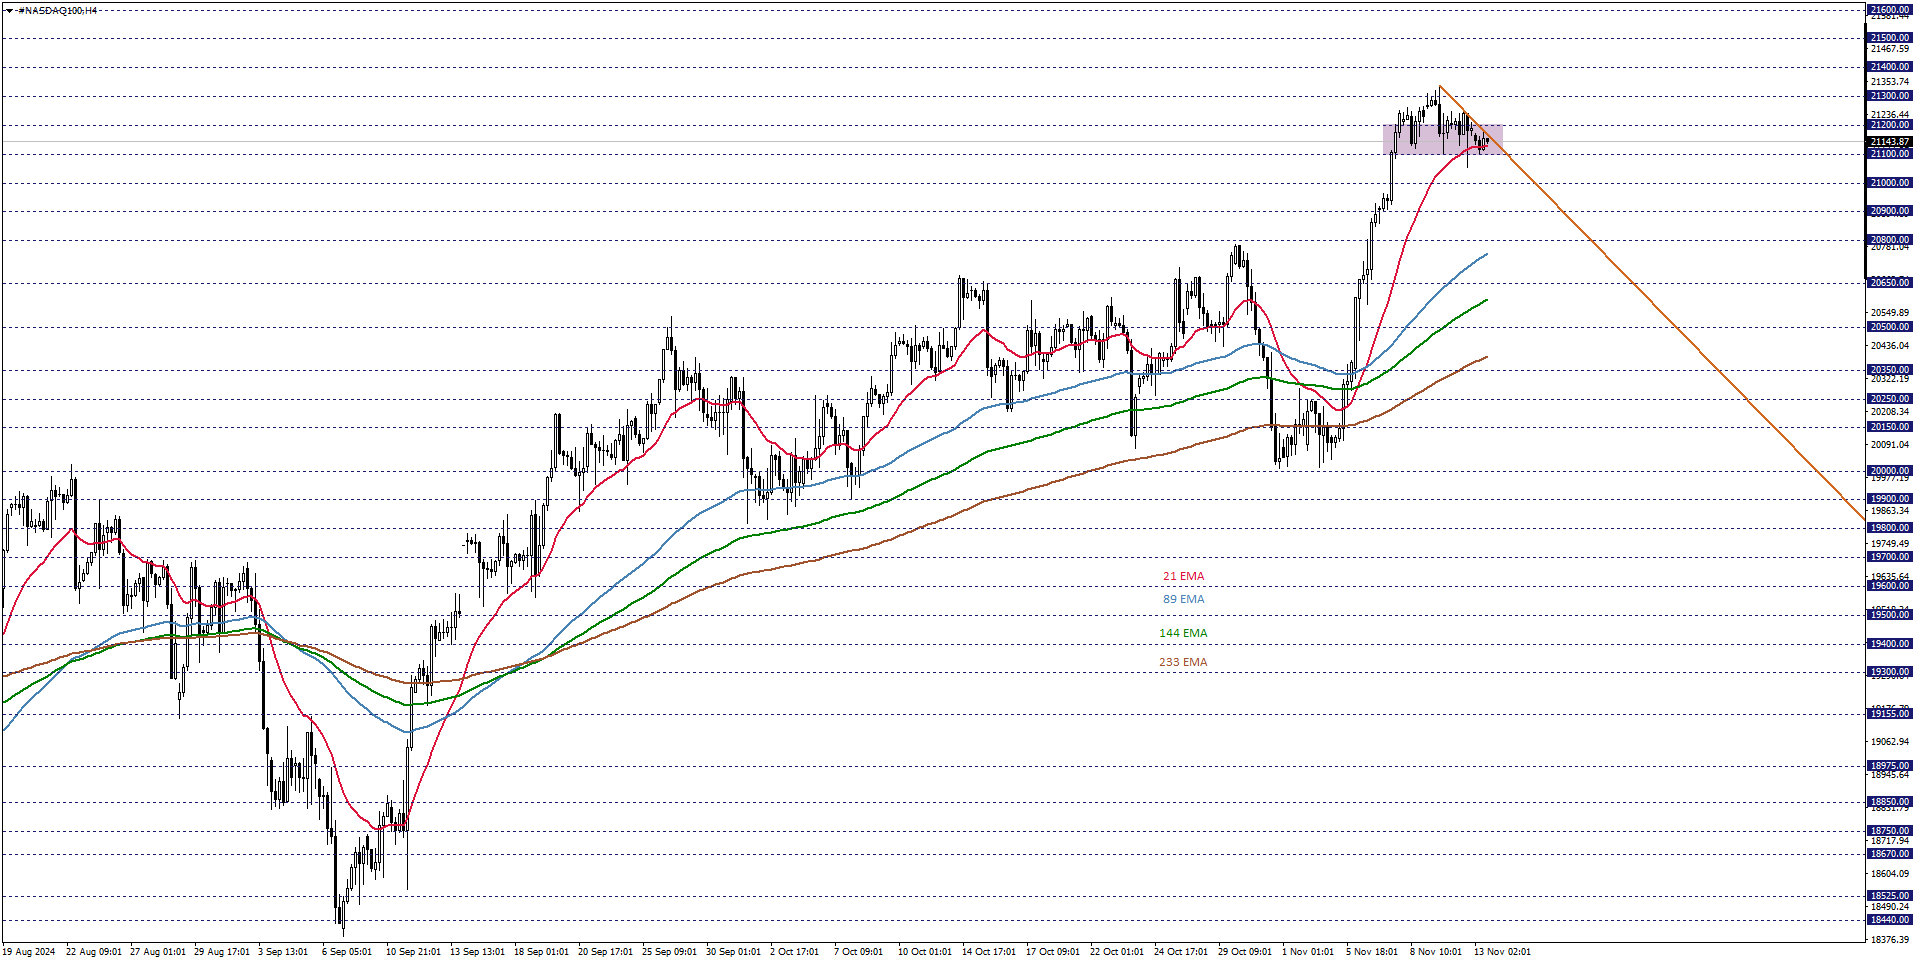1916x963 pixels.
Task: Click the 21000.00 price level label
Action: click(x=1890, y=183)
